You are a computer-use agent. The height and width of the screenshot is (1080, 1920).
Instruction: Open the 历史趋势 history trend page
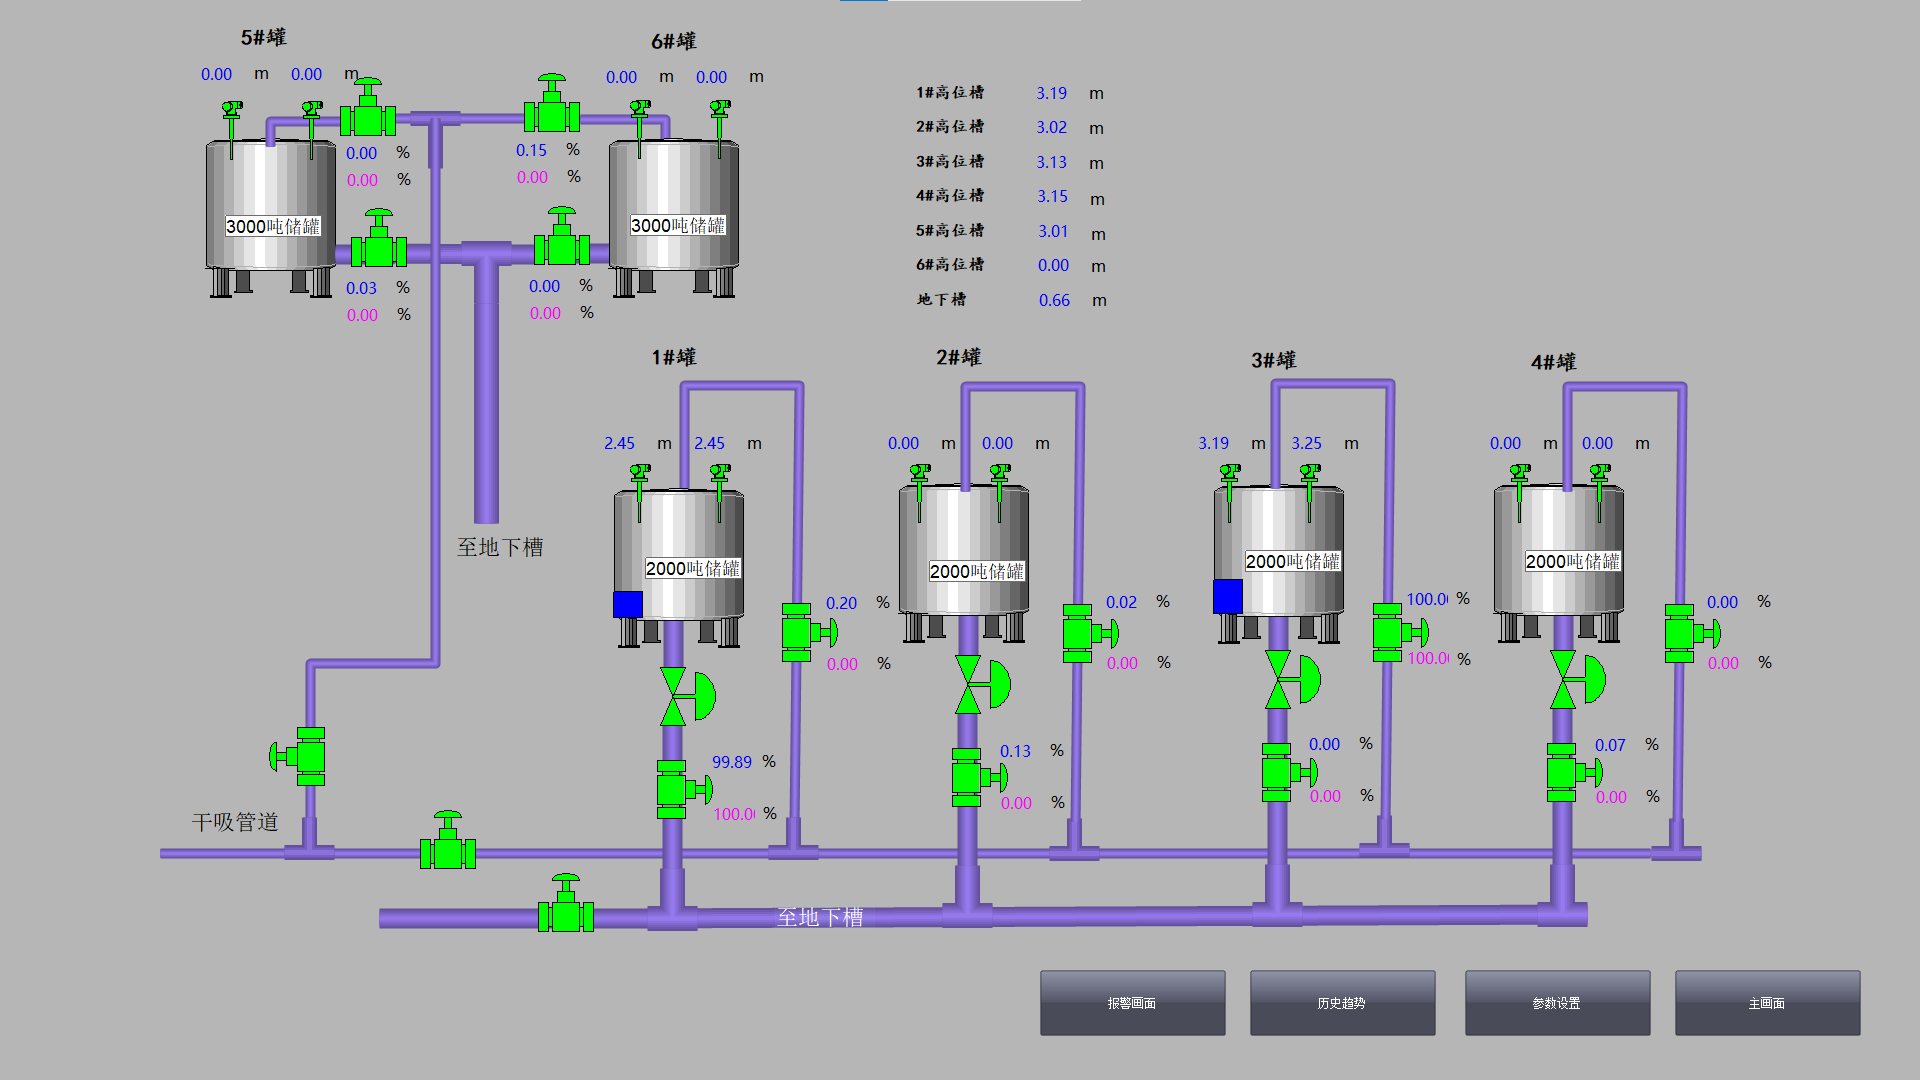click(x=1342, y=1002)
